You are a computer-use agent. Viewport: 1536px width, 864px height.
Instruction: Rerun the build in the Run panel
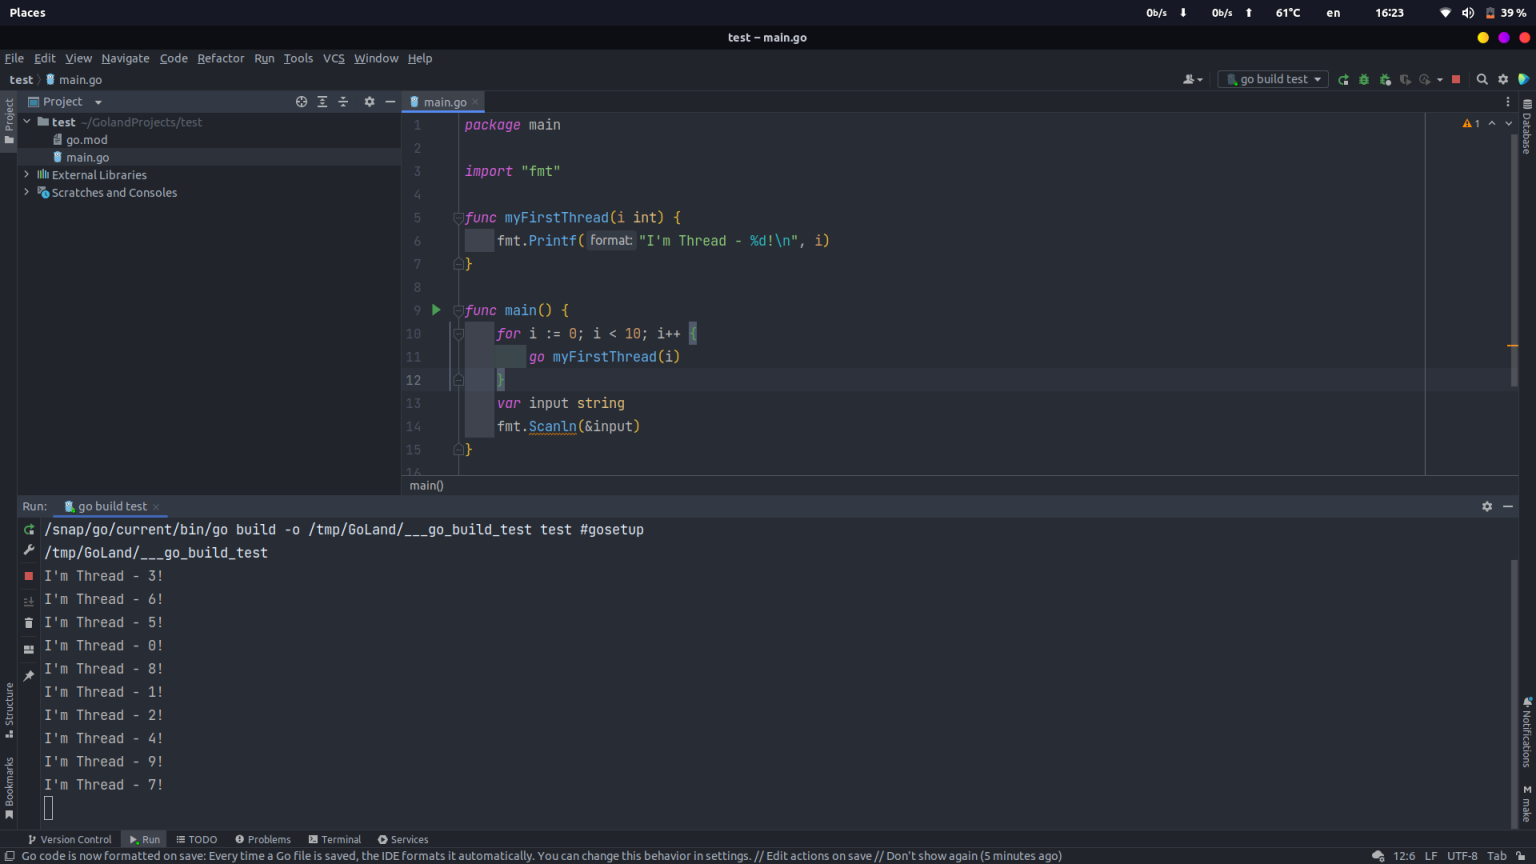28,529
